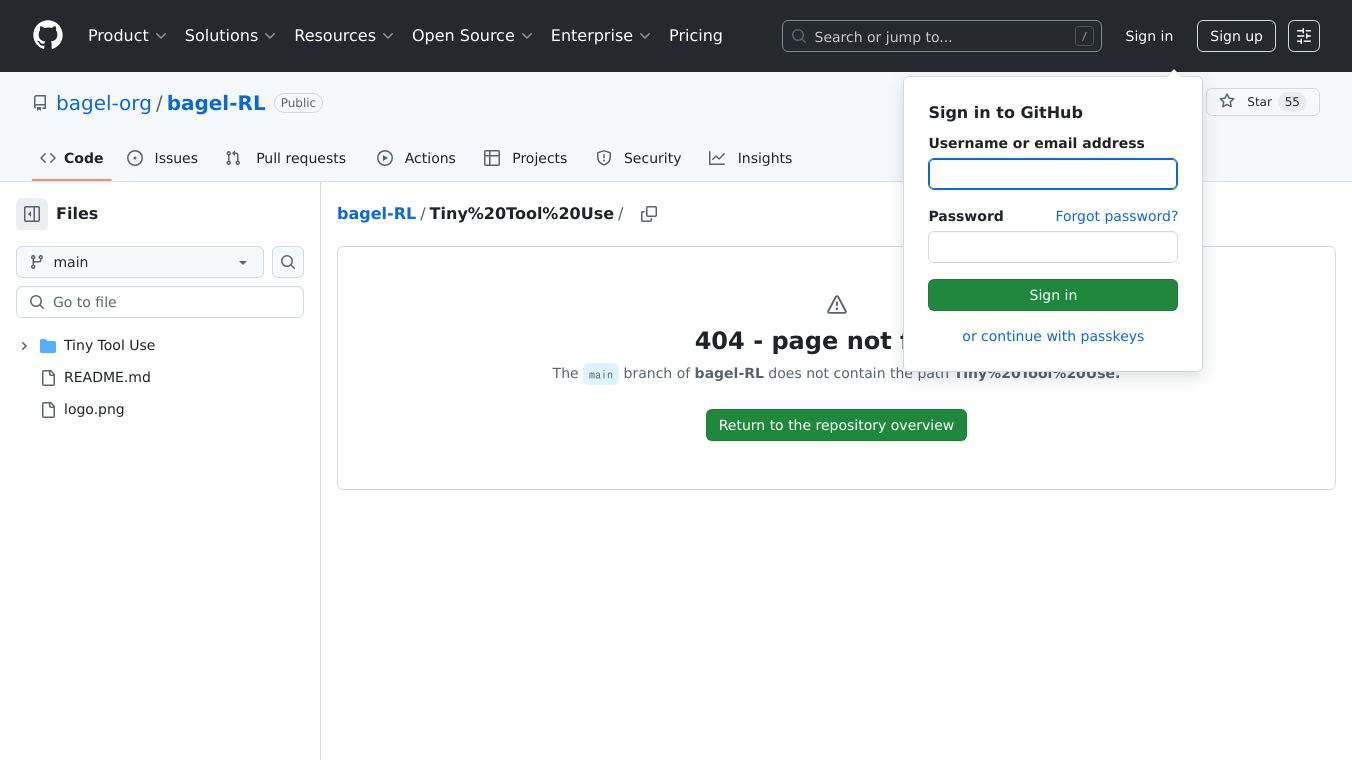Click the 'Files' panel heading
The height and width of the screenshot is (760, 1352).
coord(77,214)
